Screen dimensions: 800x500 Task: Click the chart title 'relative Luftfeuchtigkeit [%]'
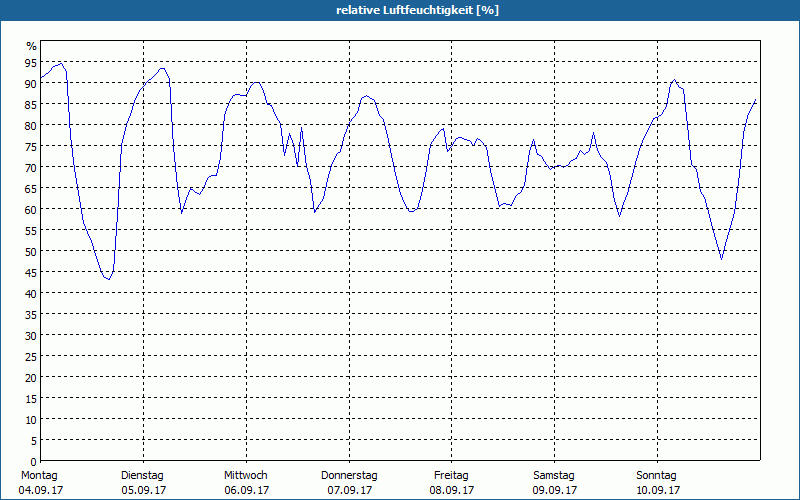(417, 10)
